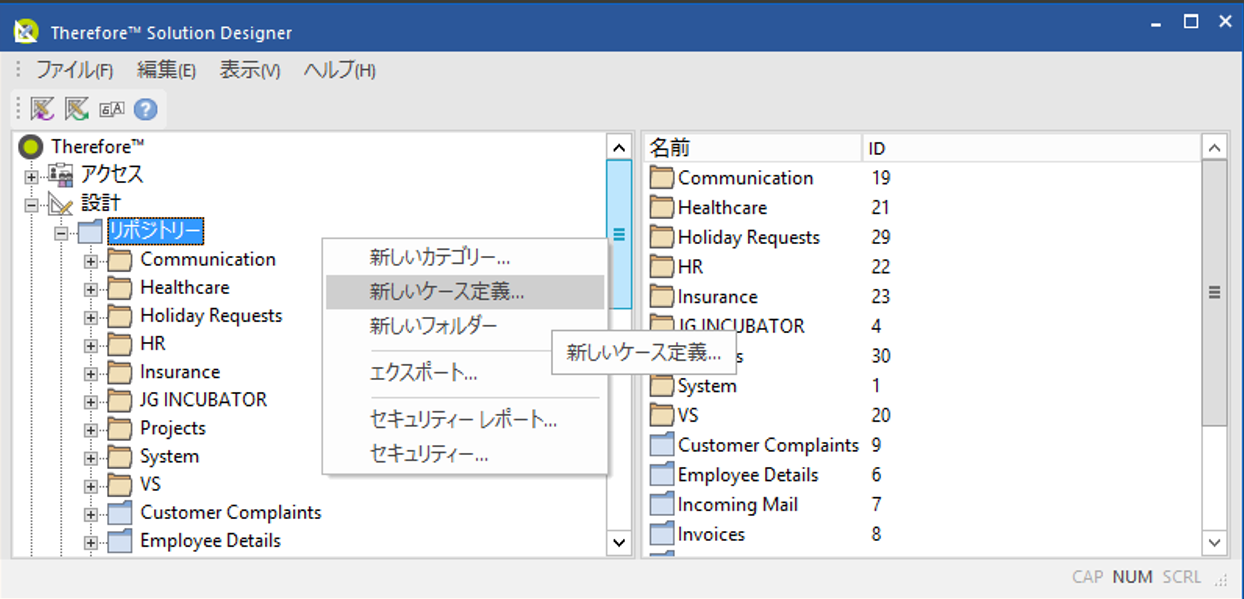Screen dimensions: 1244x599
Task: Click the green circle Therefore root node icon
Action: tap(31, 147)
